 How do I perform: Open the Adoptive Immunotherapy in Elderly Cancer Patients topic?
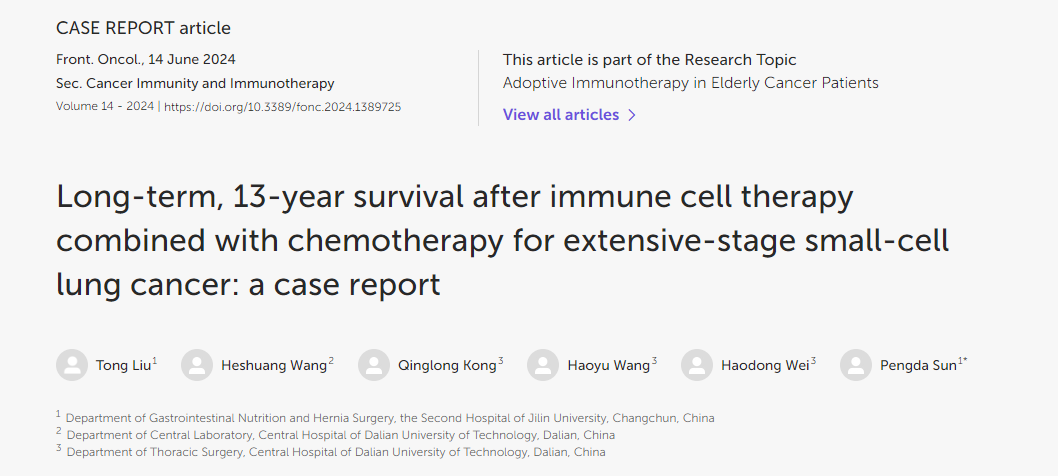tap(690, 83)
